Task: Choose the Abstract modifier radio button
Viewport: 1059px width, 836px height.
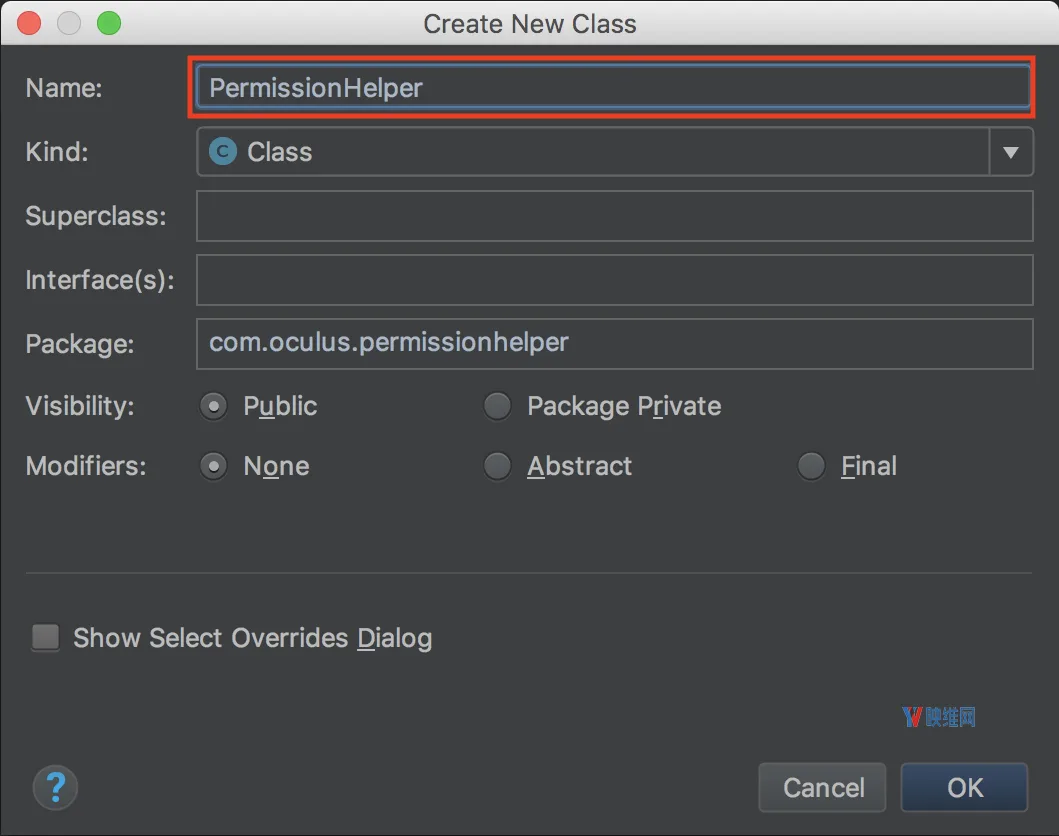Action: (x=498, y=467)
